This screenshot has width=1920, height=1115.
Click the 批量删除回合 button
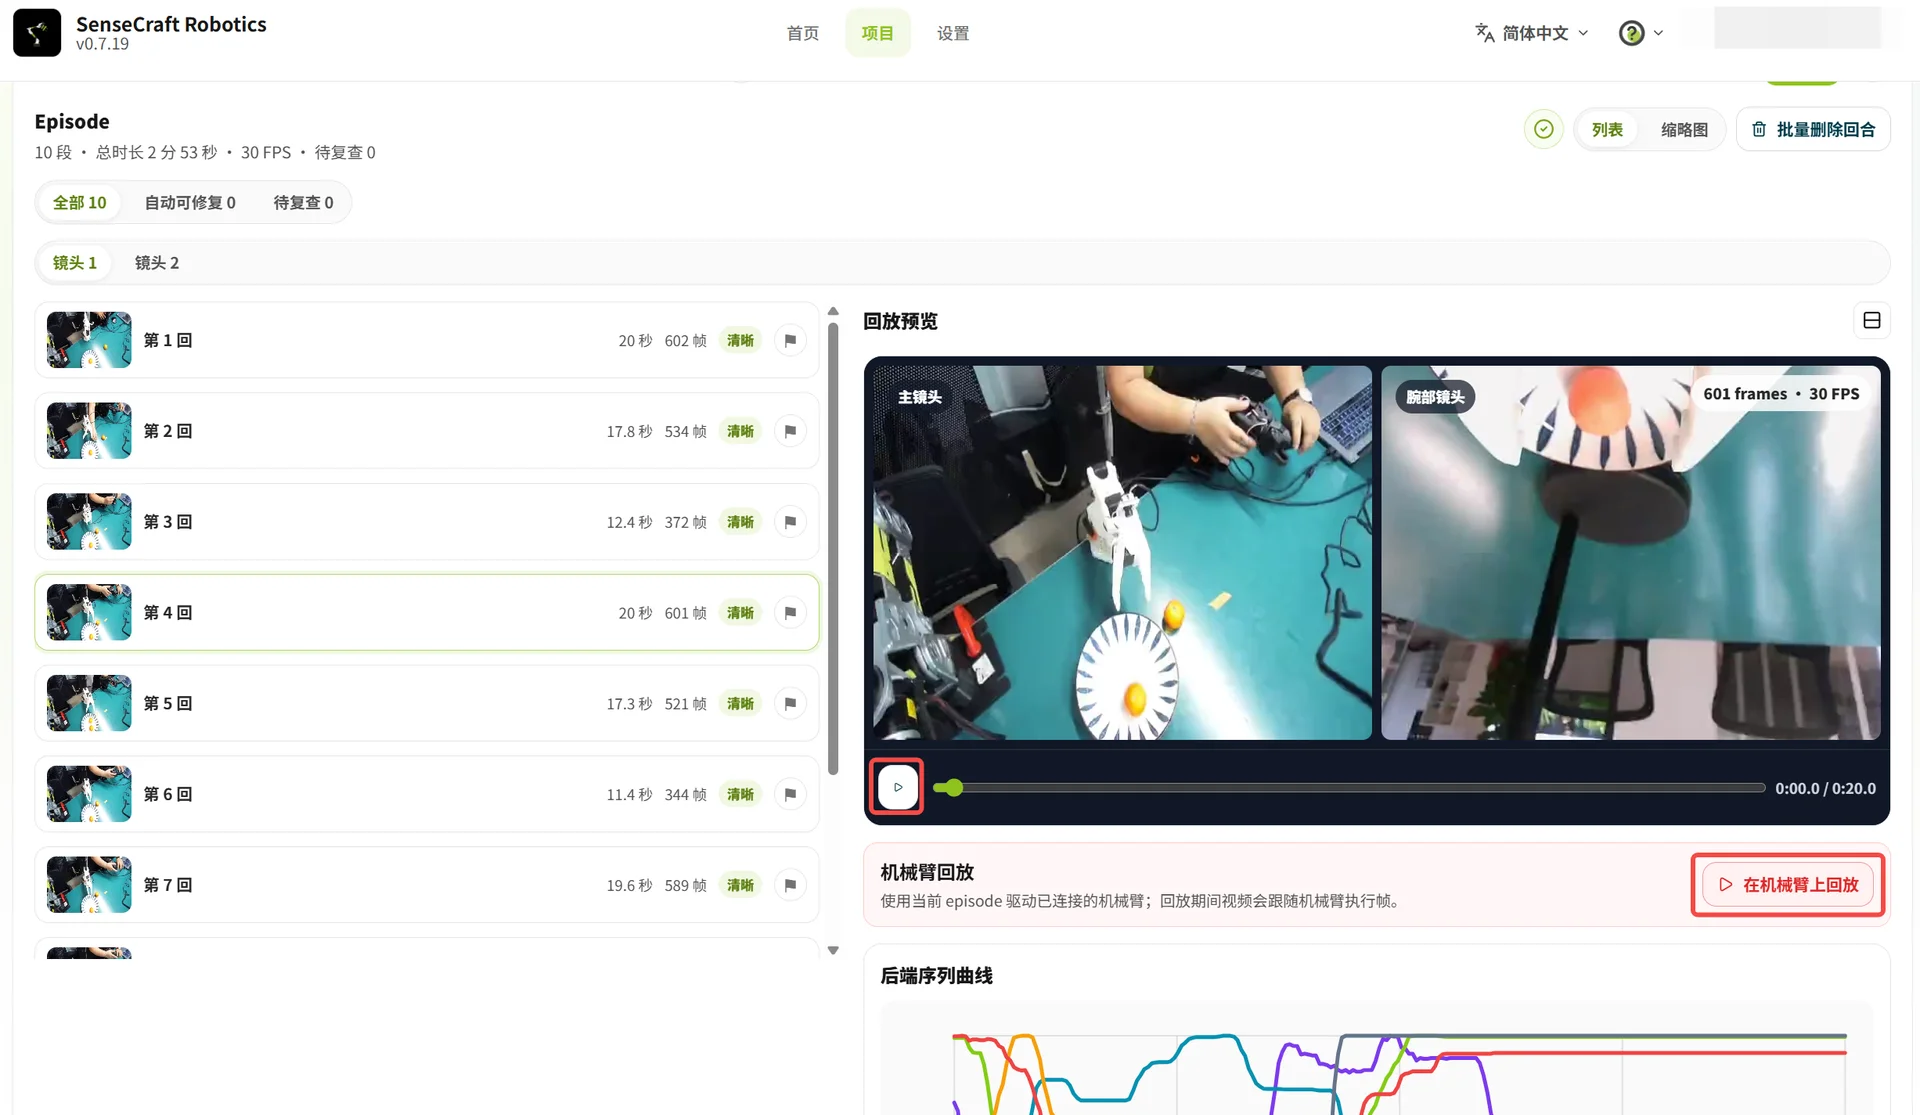click(1813, 130)
